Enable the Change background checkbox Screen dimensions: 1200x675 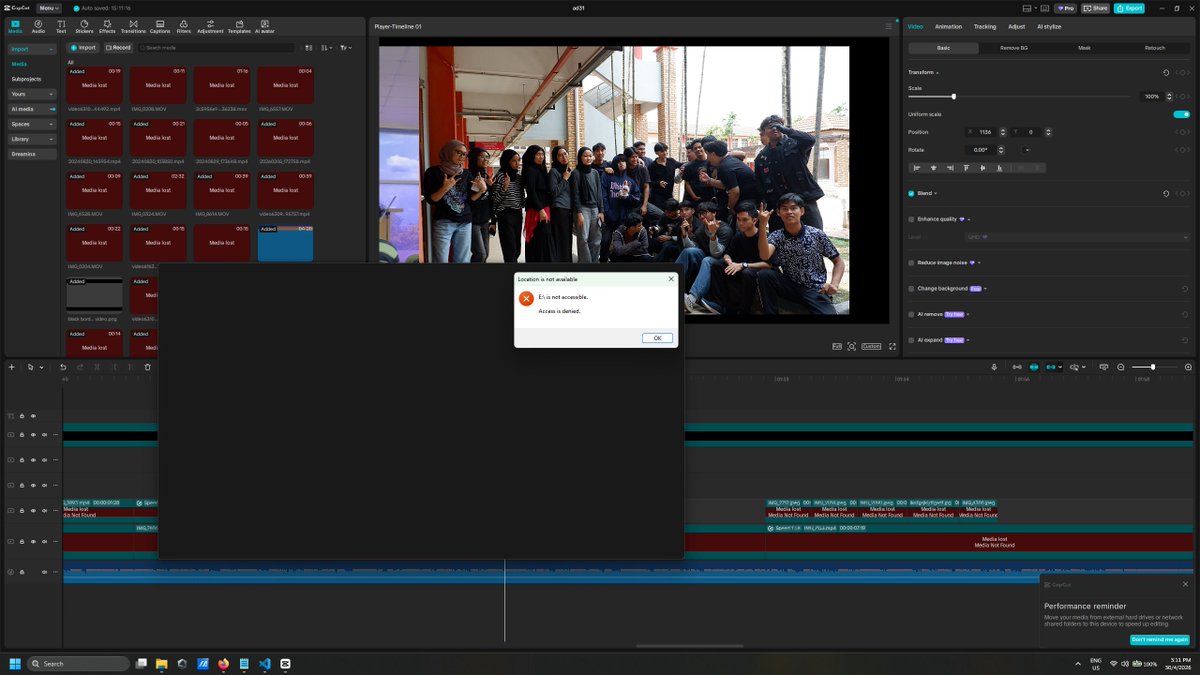click(911, 288)
